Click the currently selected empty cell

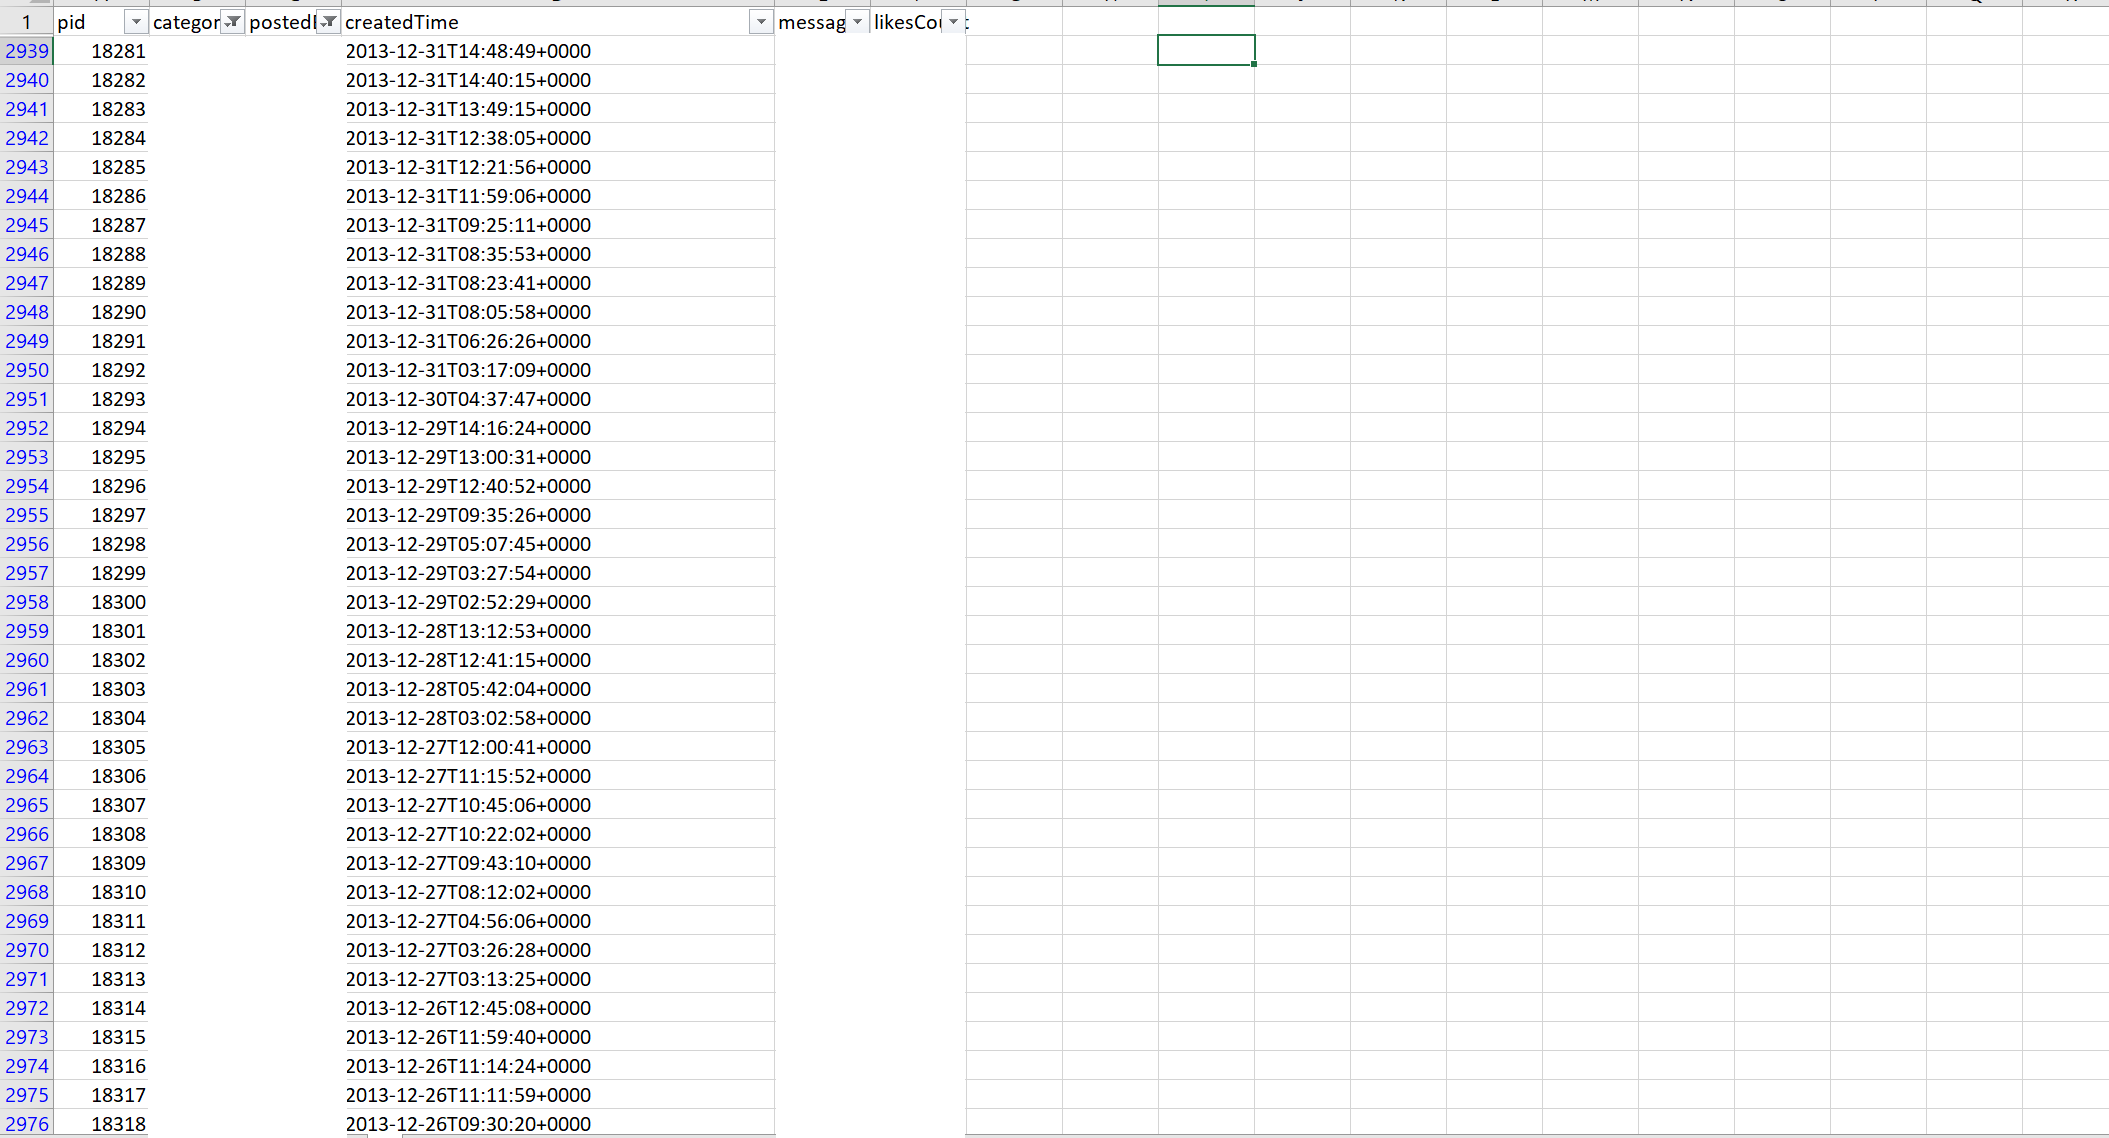click(x=1206, y=51)
